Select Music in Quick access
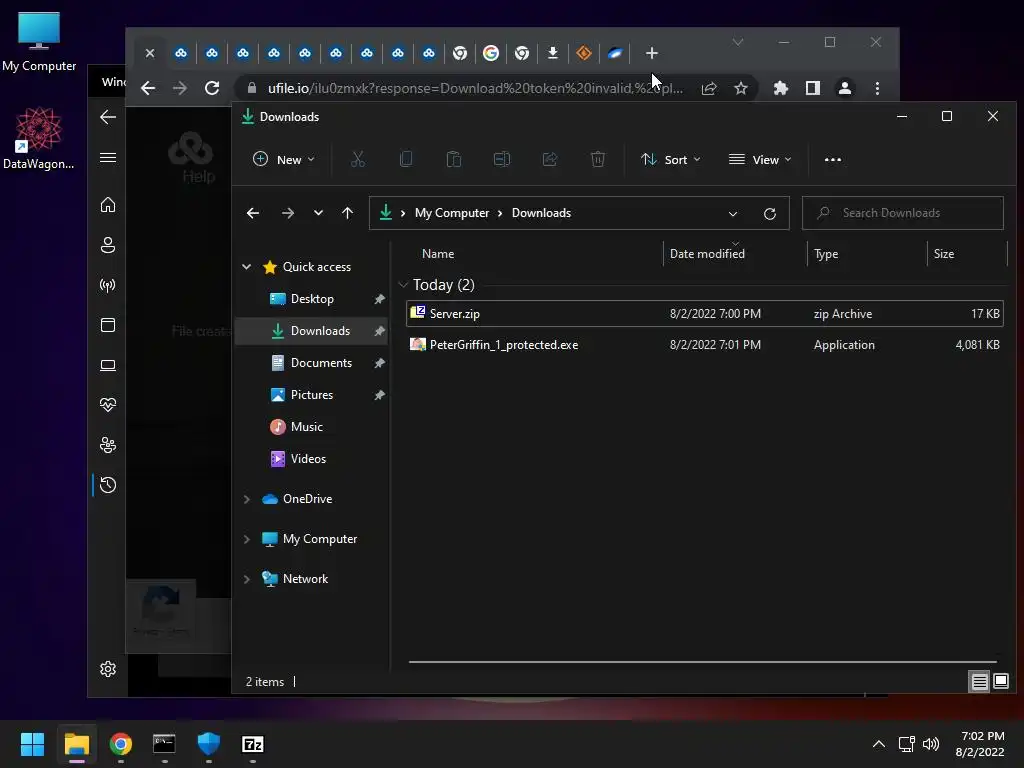 point(311,426)
